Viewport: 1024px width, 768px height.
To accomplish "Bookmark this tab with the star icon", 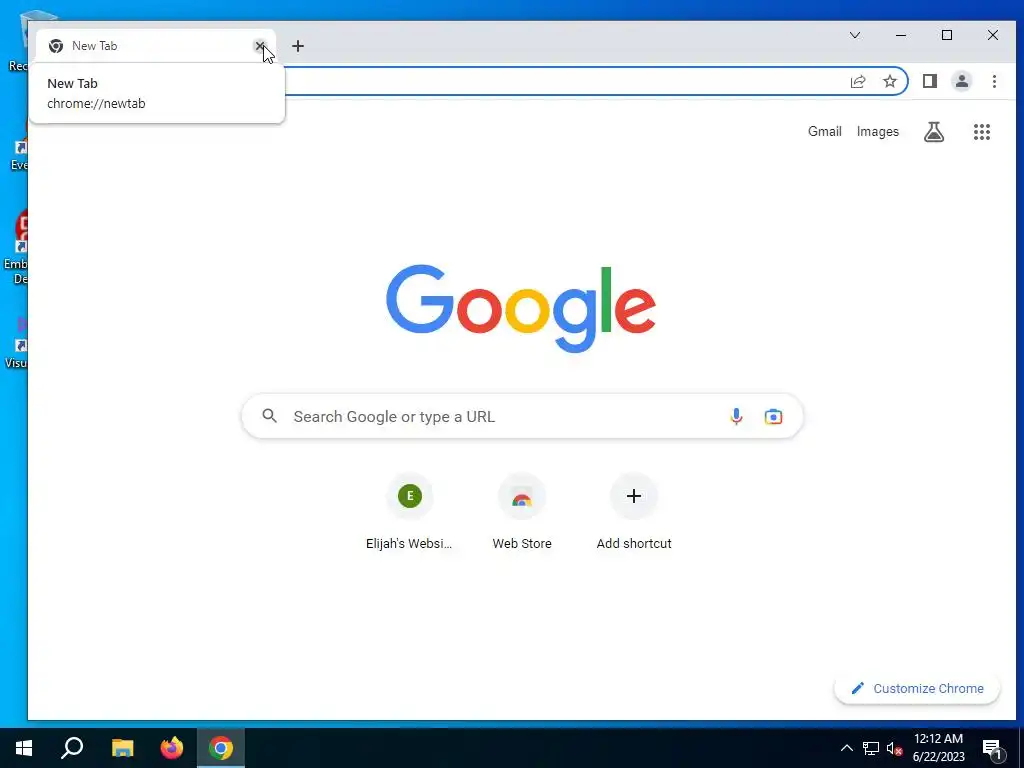I will click(x=889, y=81).
